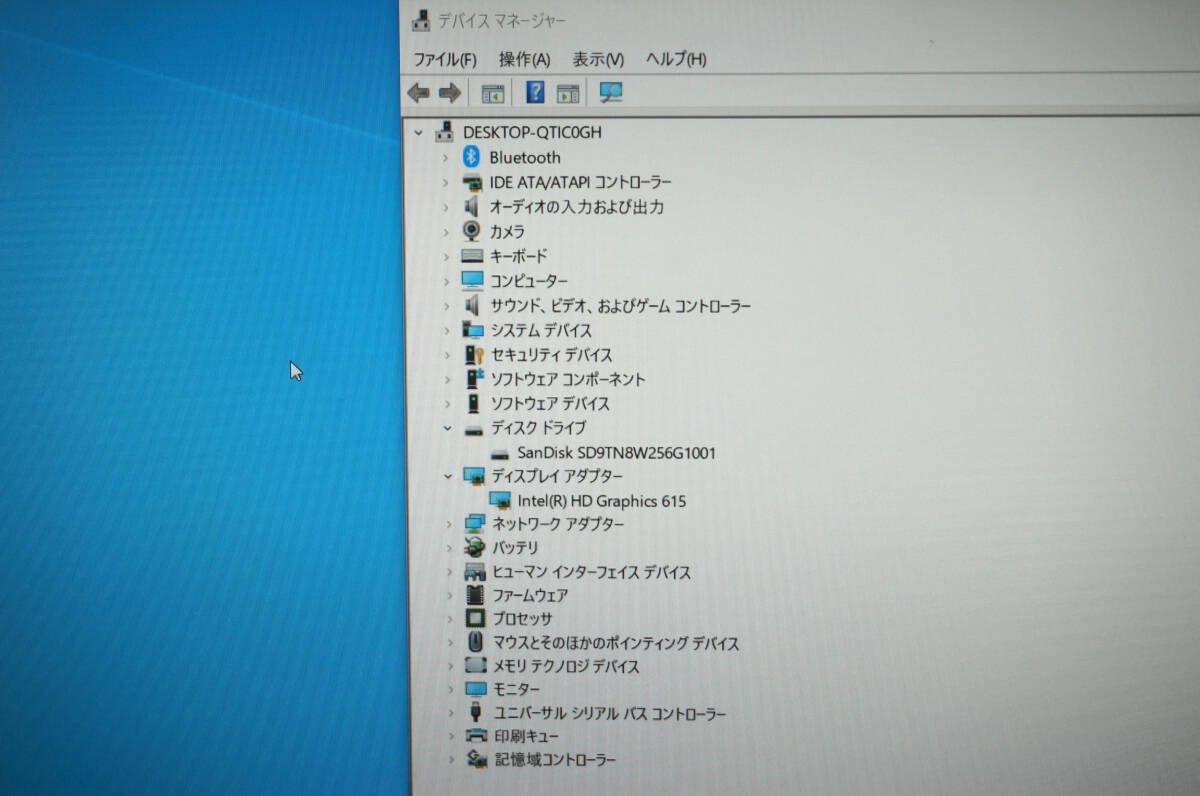
Task: Click the display icon next to モニター
Action: click(476, 690)
